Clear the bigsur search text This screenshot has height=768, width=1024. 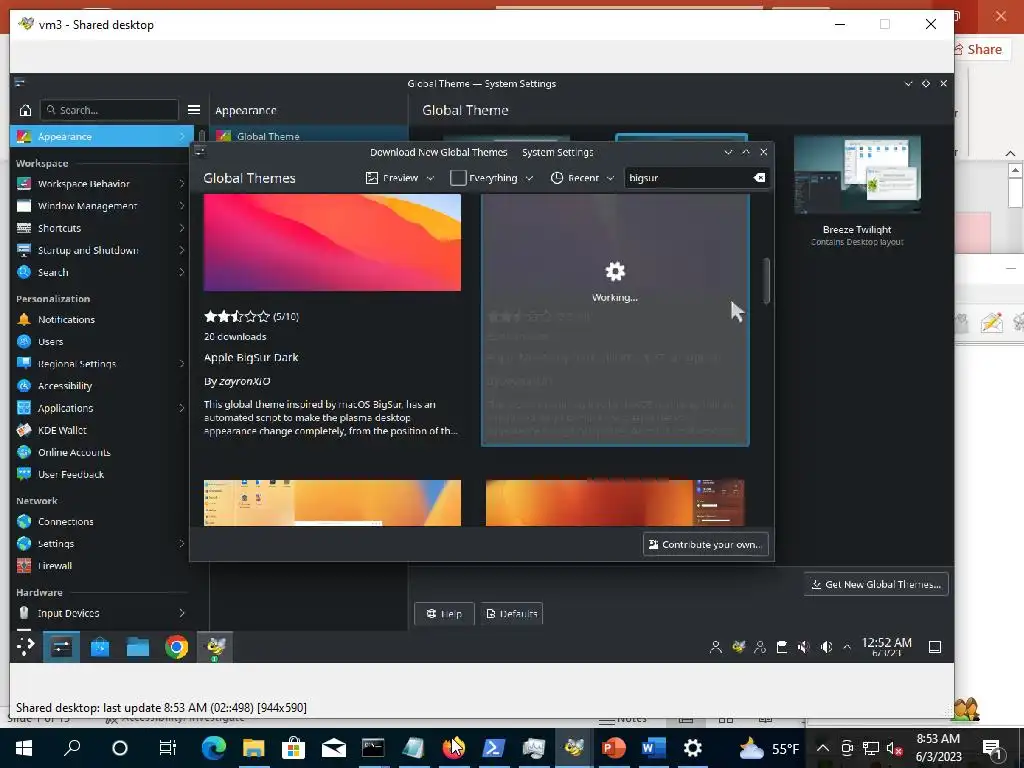[x=759, y=178]
